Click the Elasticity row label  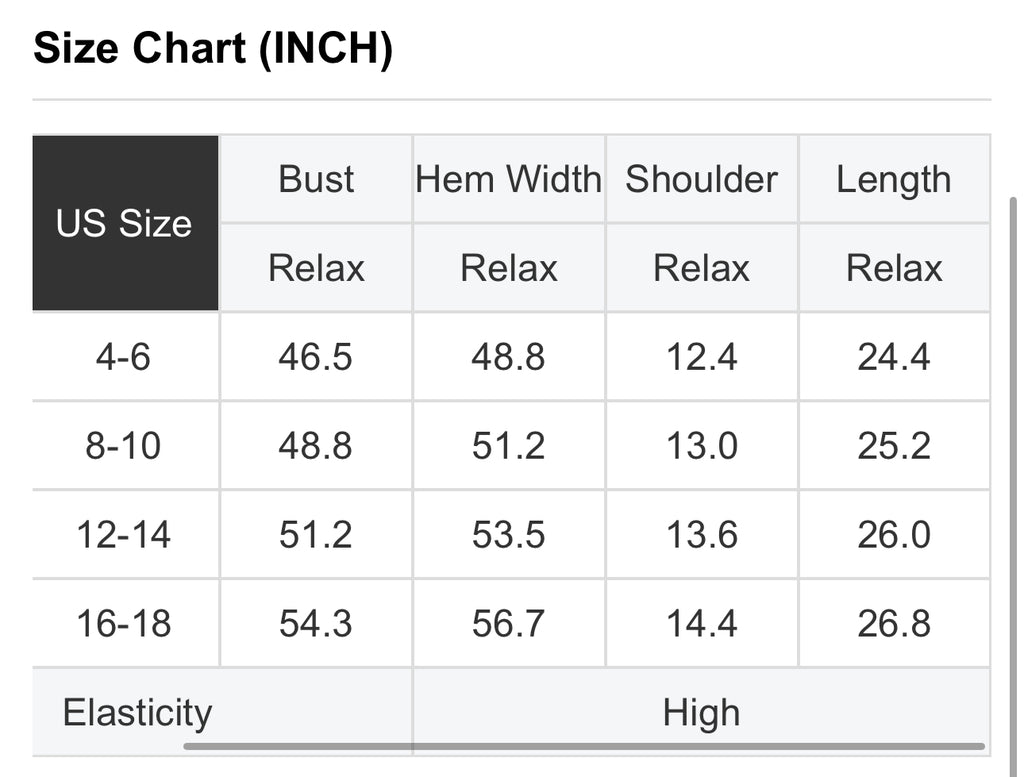click(x=138, y=712)
